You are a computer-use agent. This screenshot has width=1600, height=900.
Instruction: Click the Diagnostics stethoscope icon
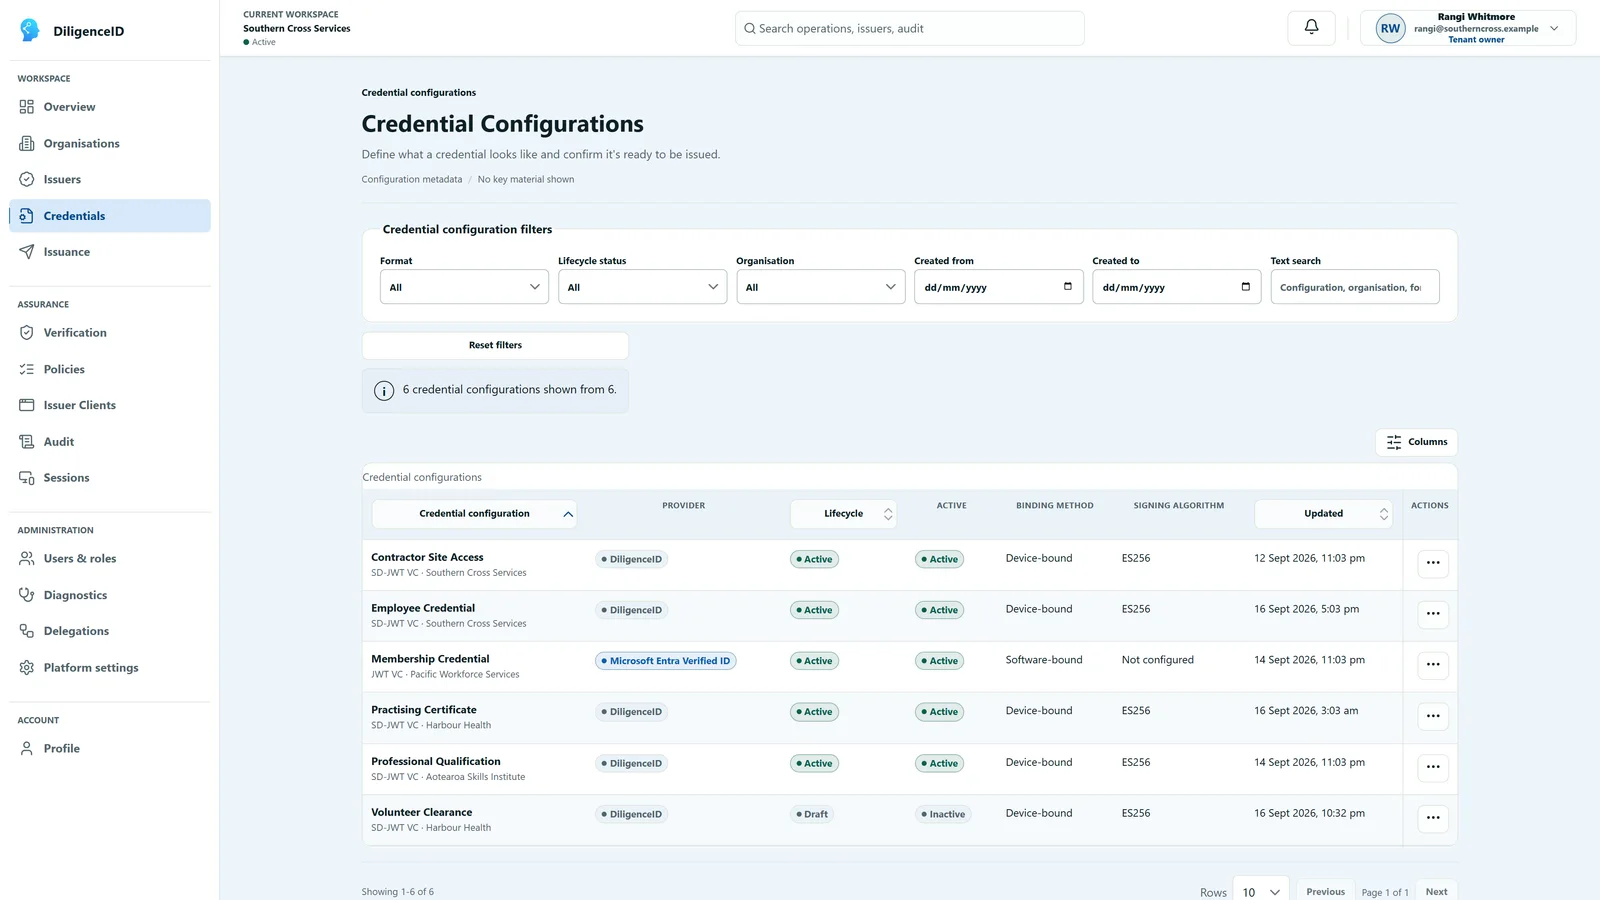click(27, 595)
